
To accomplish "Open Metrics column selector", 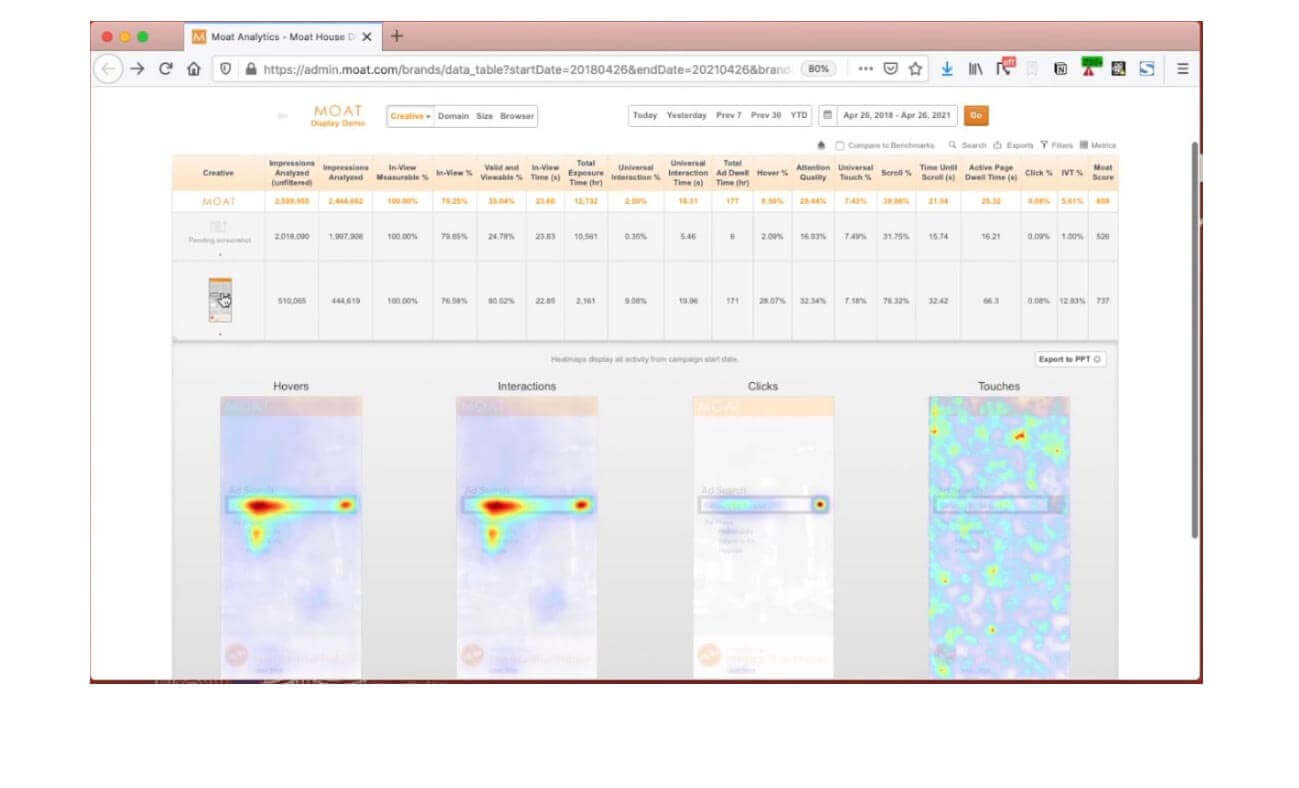I will (x=1098, y=145).
